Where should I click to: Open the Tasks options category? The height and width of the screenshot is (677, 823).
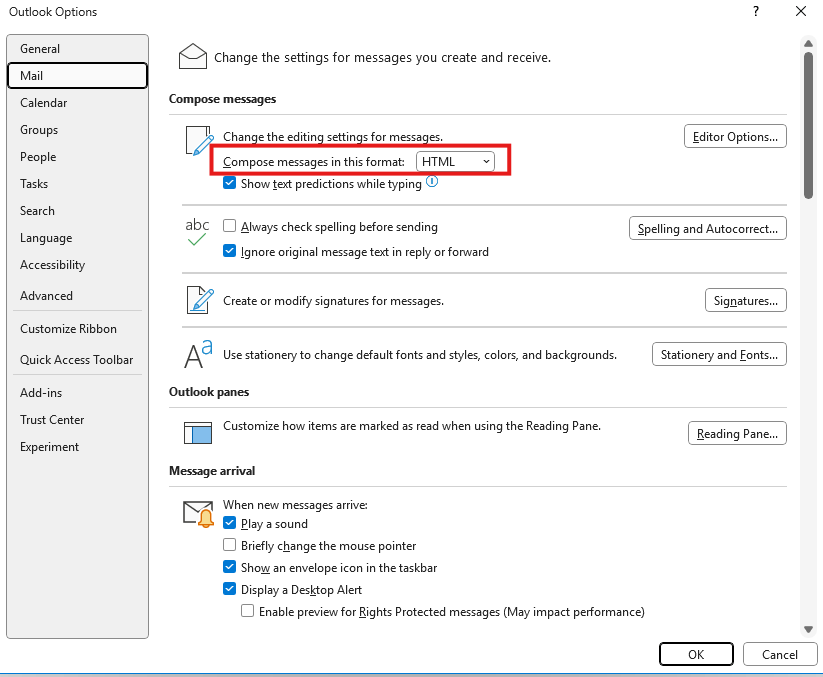click(x=77, y=184)
